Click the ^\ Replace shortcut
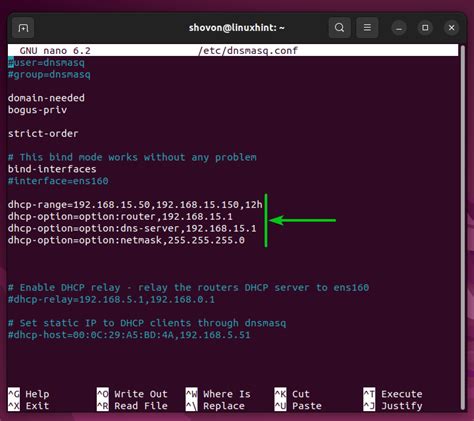Screen dimensions: 474x421 pyautogui.click(x=215, y=406)
